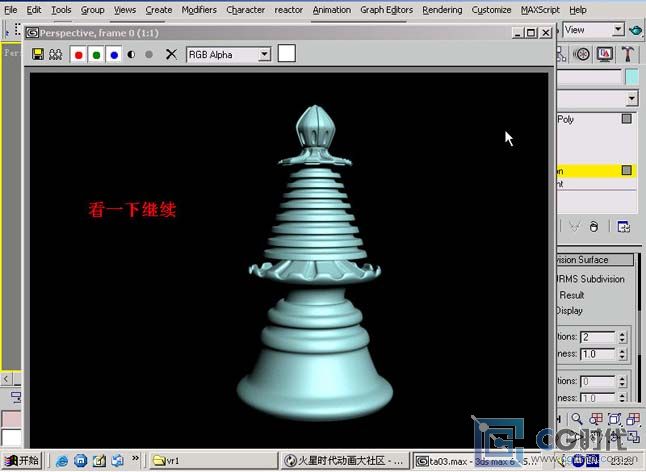Toggle the red channel display

[79, 55]
